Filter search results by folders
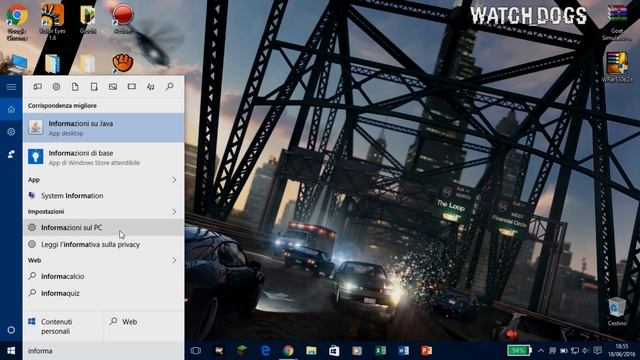Viewport: 640px width, 360px height. 94,87
